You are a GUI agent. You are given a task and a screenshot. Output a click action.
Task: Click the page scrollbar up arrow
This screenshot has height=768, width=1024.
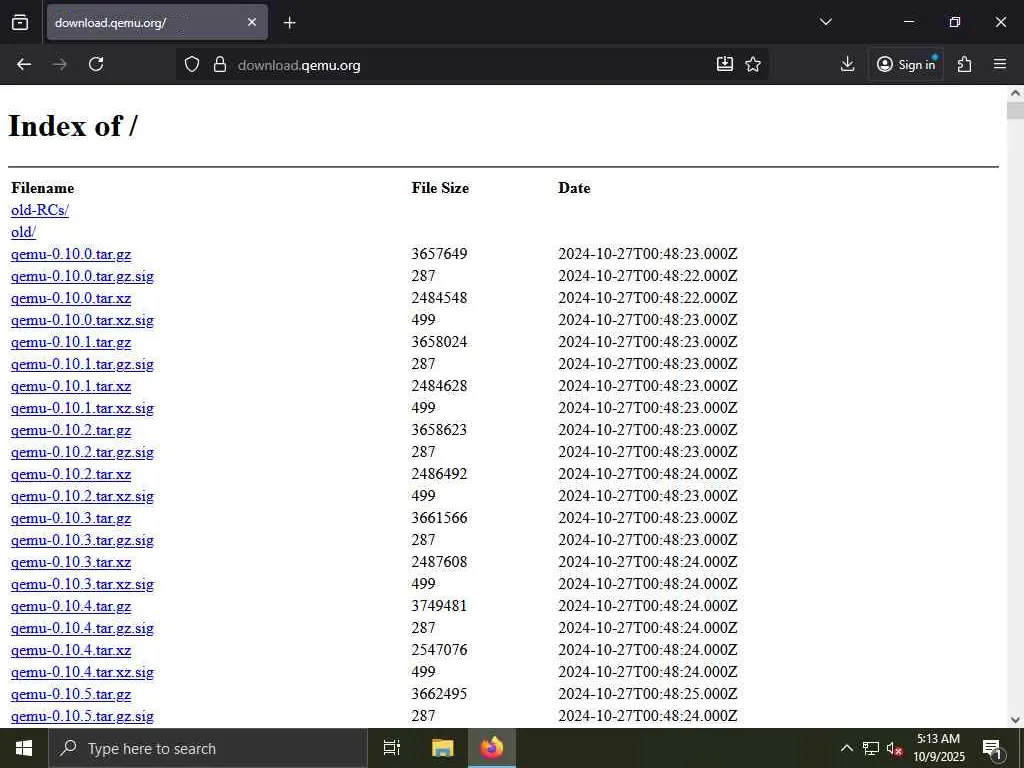pos(1015,93)
